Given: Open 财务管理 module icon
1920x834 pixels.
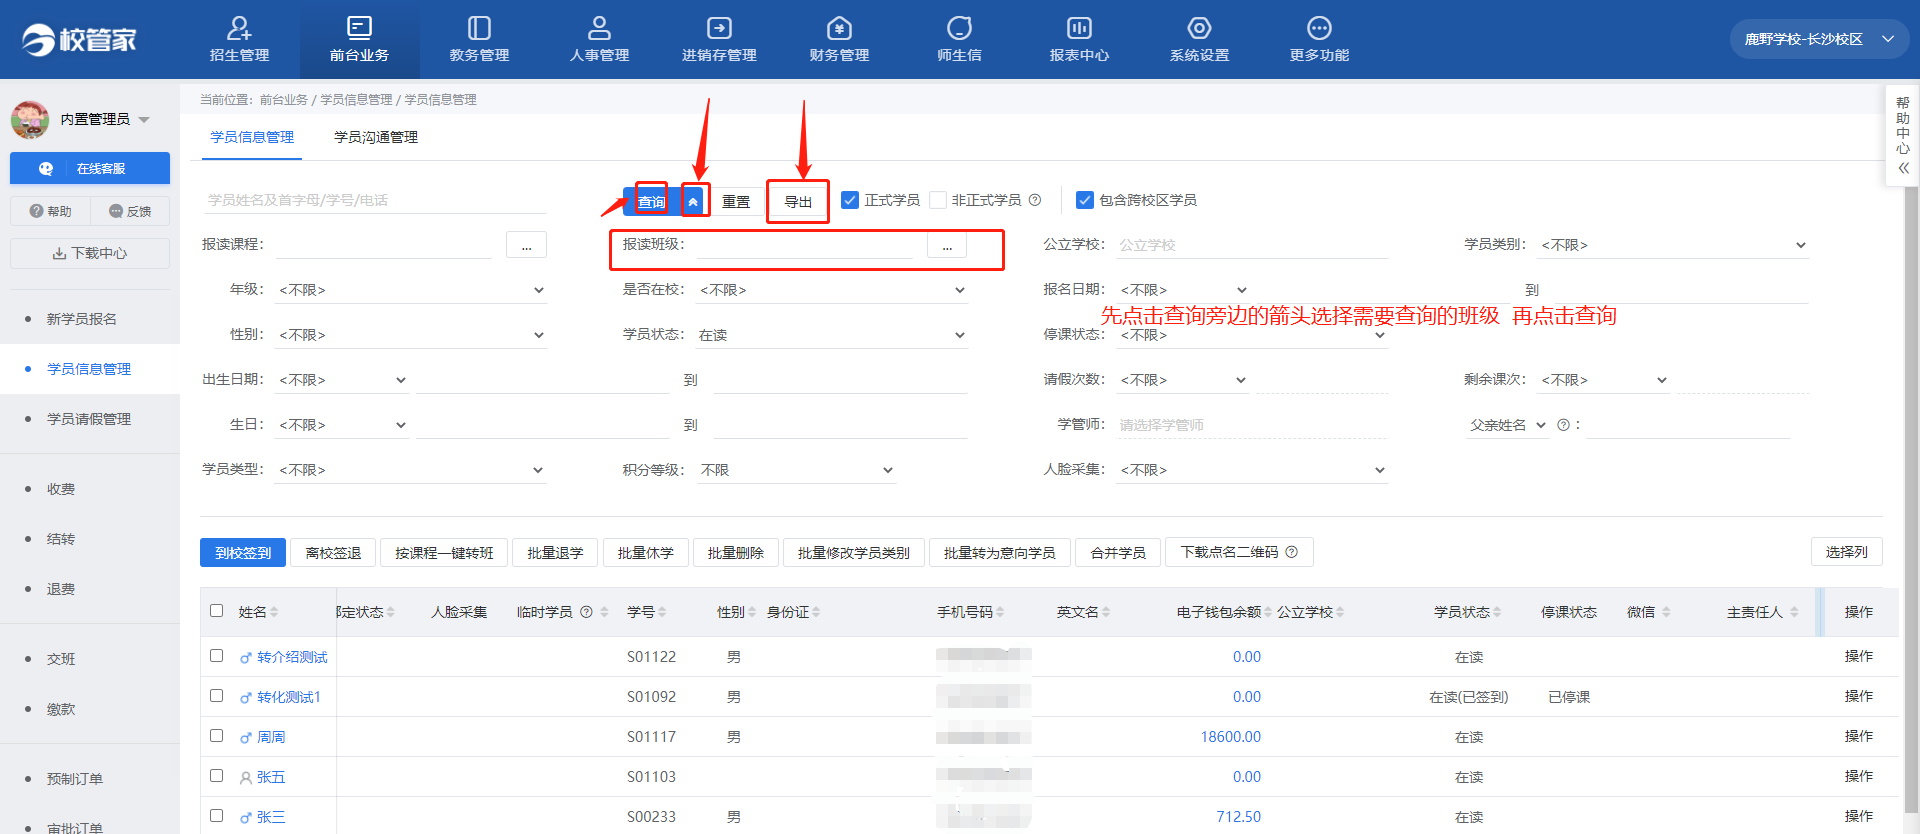Looking at the screenshot, I should [839, 28].
